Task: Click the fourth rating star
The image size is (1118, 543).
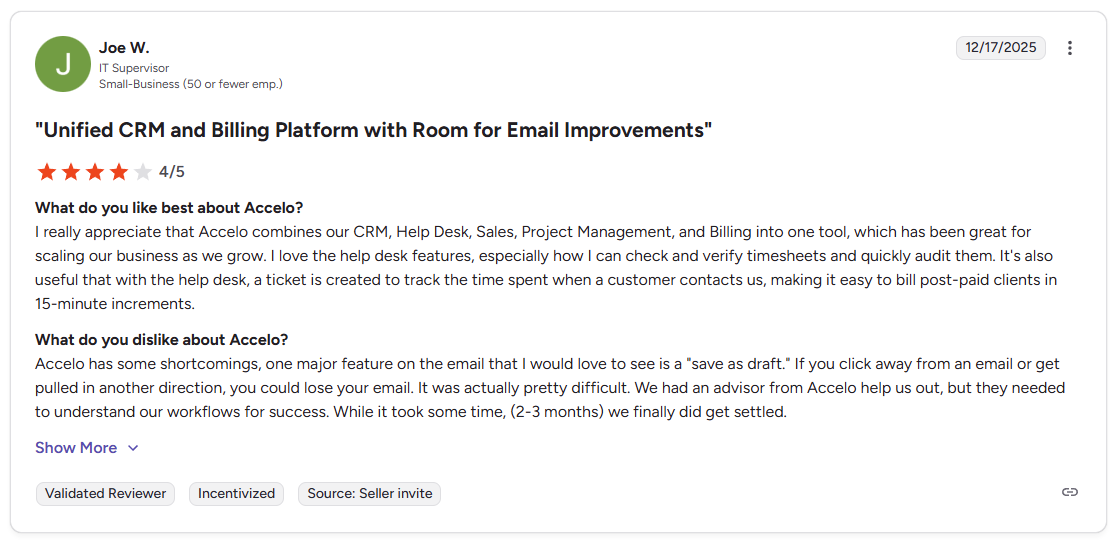Action: coord(119,172)
